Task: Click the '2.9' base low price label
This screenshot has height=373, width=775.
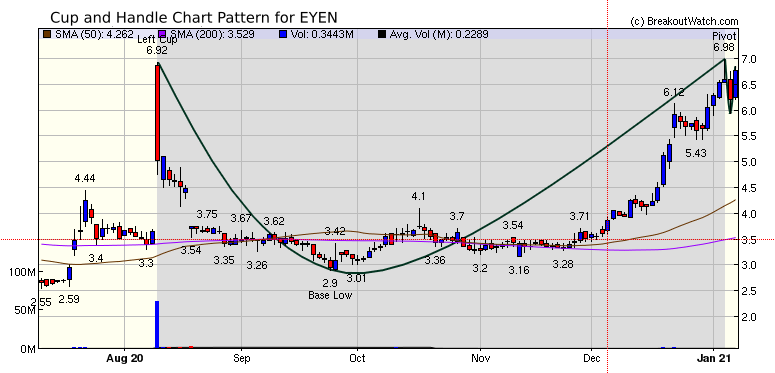Action: [x=330, y=284]
